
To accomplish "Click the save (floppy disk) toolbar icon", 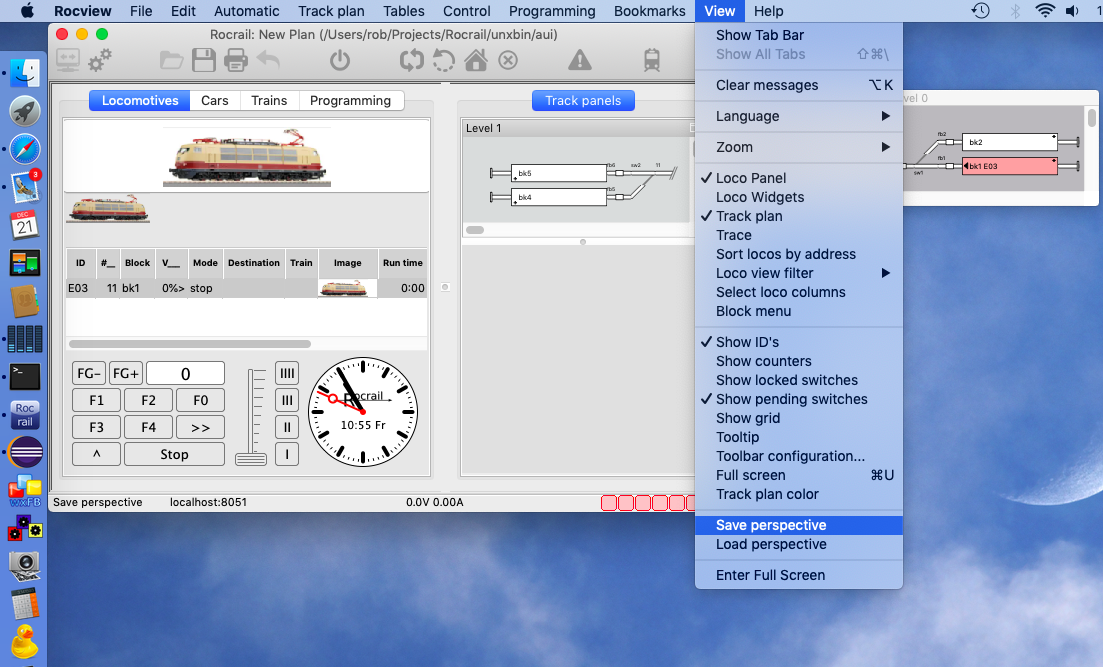I will [204, 61].
